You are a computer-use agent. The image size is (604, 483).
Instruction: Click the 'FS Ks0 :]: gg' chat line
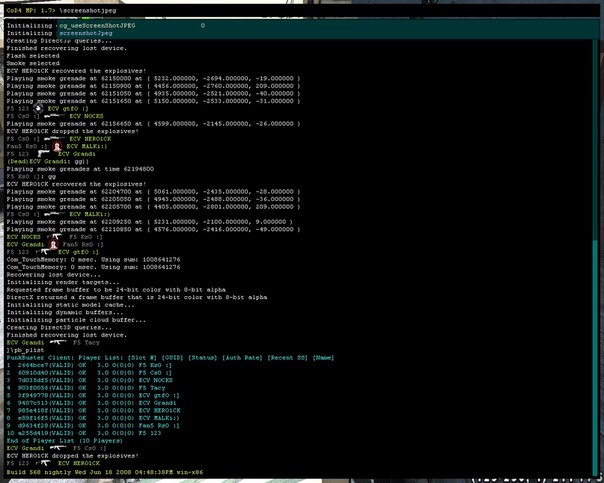(x=31, y=176)
